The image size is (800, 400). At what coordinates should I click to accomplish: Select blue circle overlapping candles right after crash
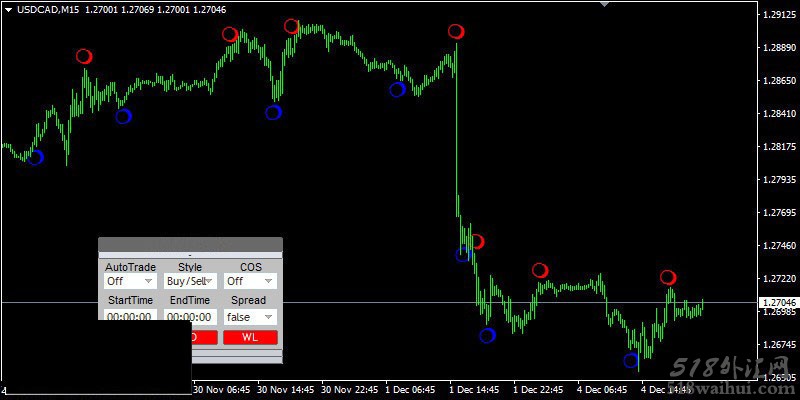(463, 254)
